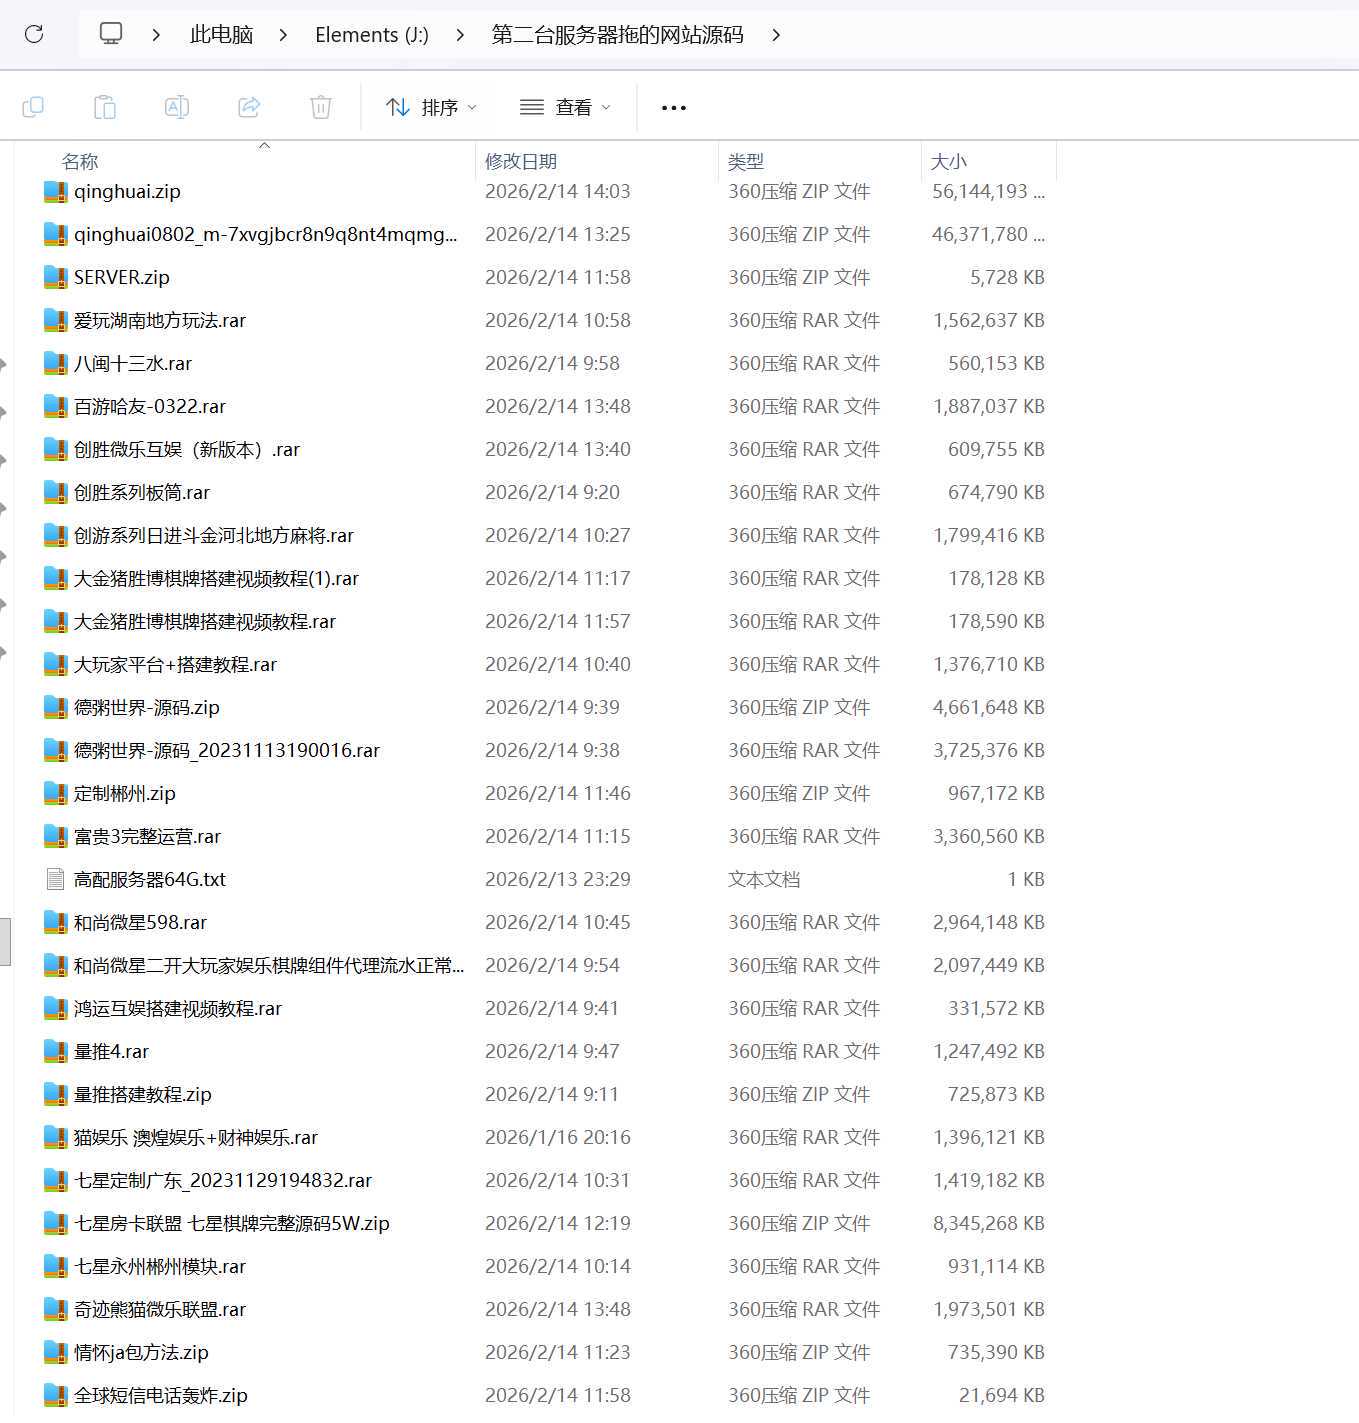Image resolution: width=1359 pixels, height=1423 pixels.
Task: Expand the chevron after the PC icon
Action: pyautogui.click(x=156, y=35)
